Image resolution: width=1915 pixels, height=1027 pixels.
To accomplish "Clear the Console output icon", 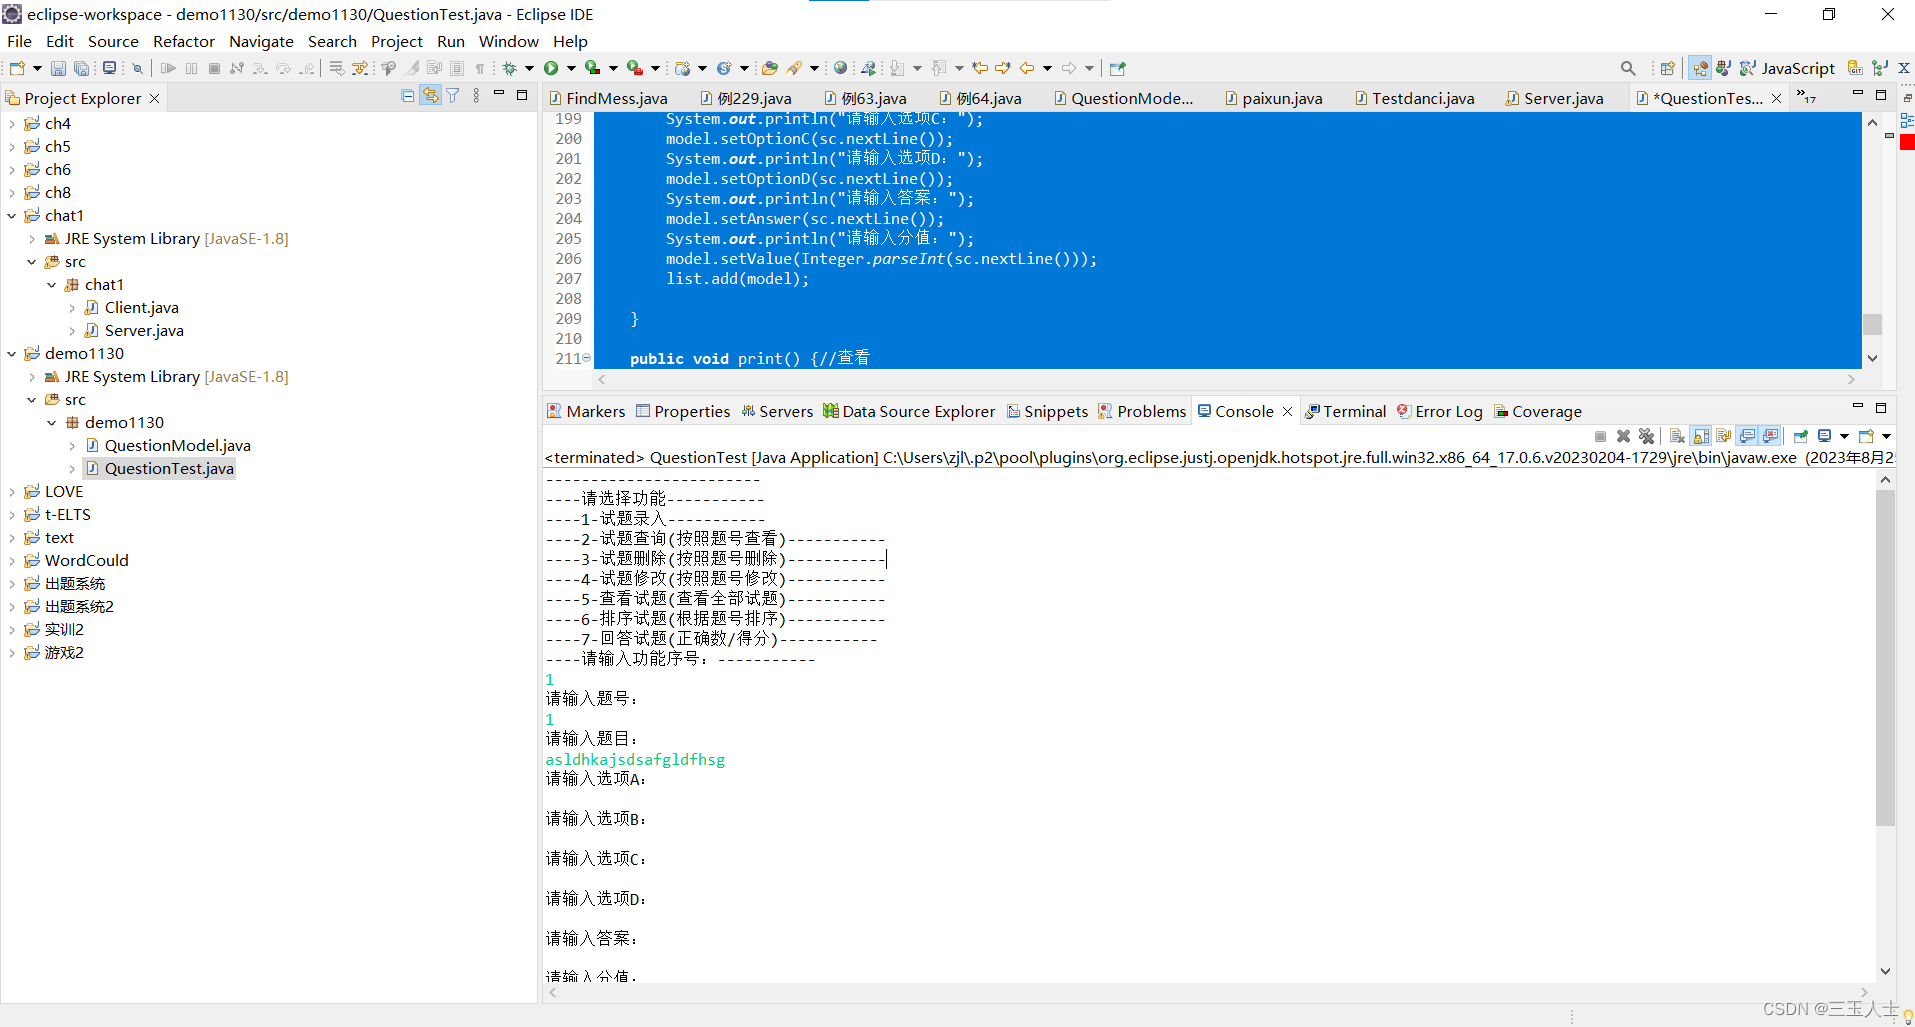I will (1677, 436).
